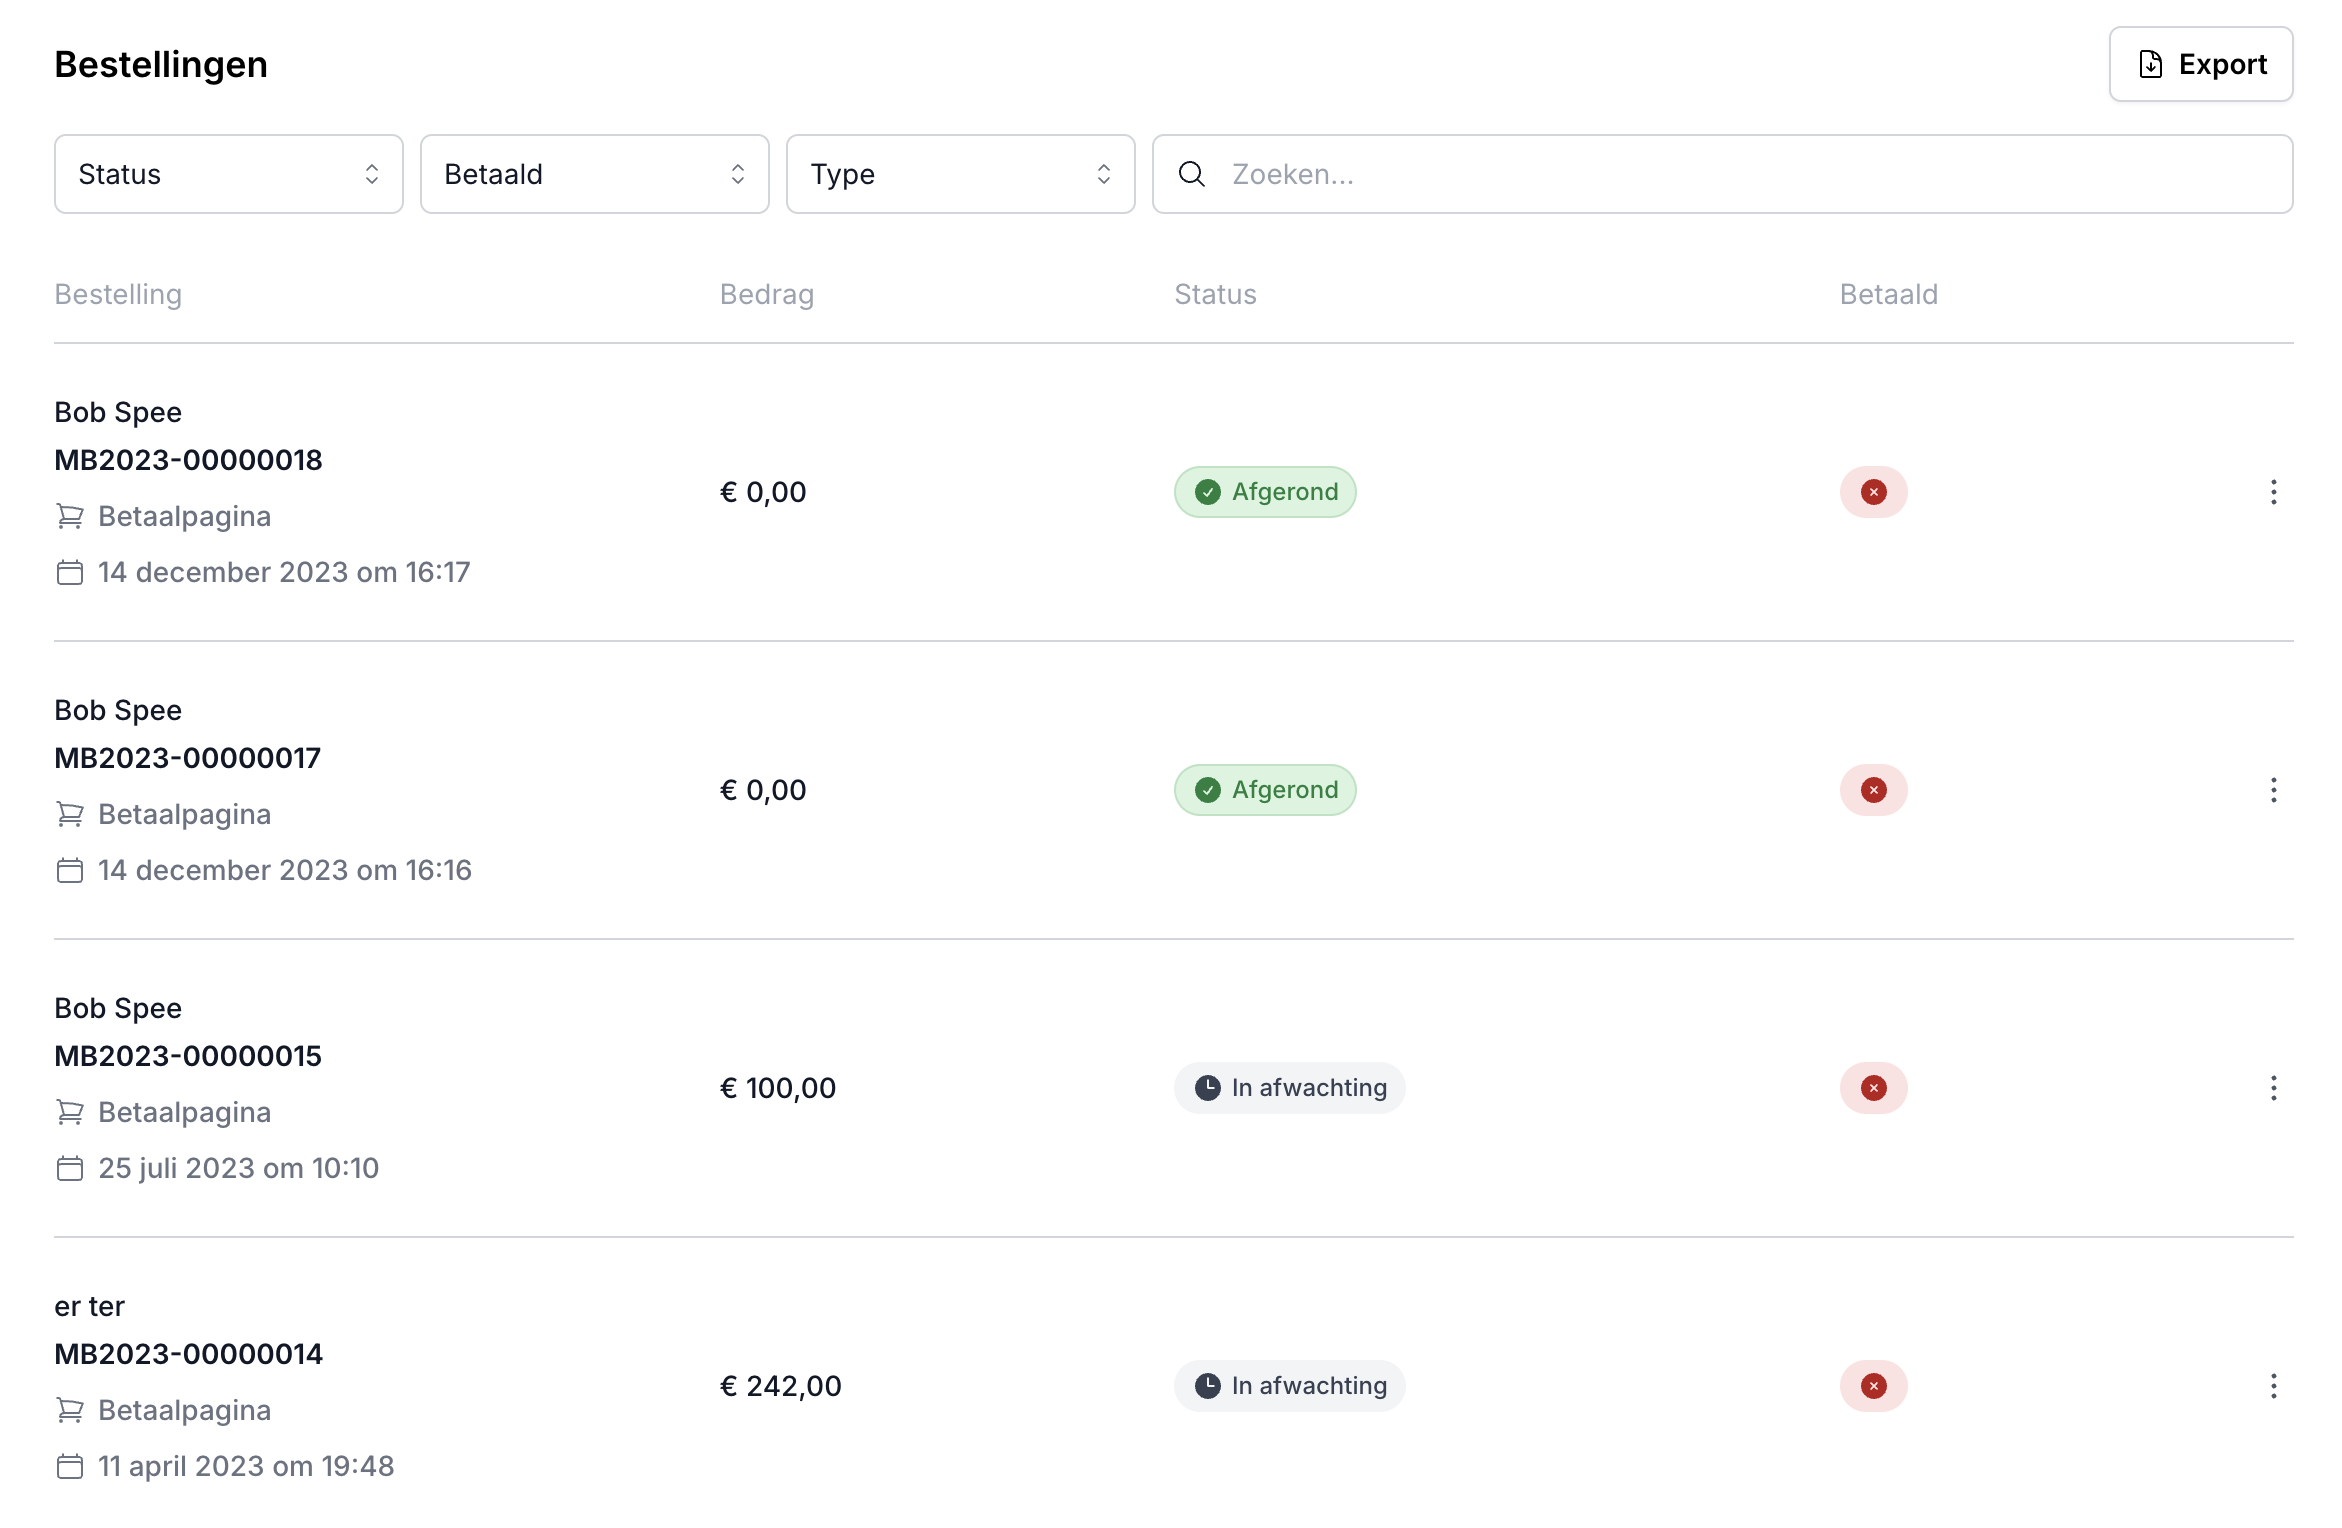Open three-dot menu for order MB2023-00000014
2342x1528 pixels.
tap(2273, 1386)
